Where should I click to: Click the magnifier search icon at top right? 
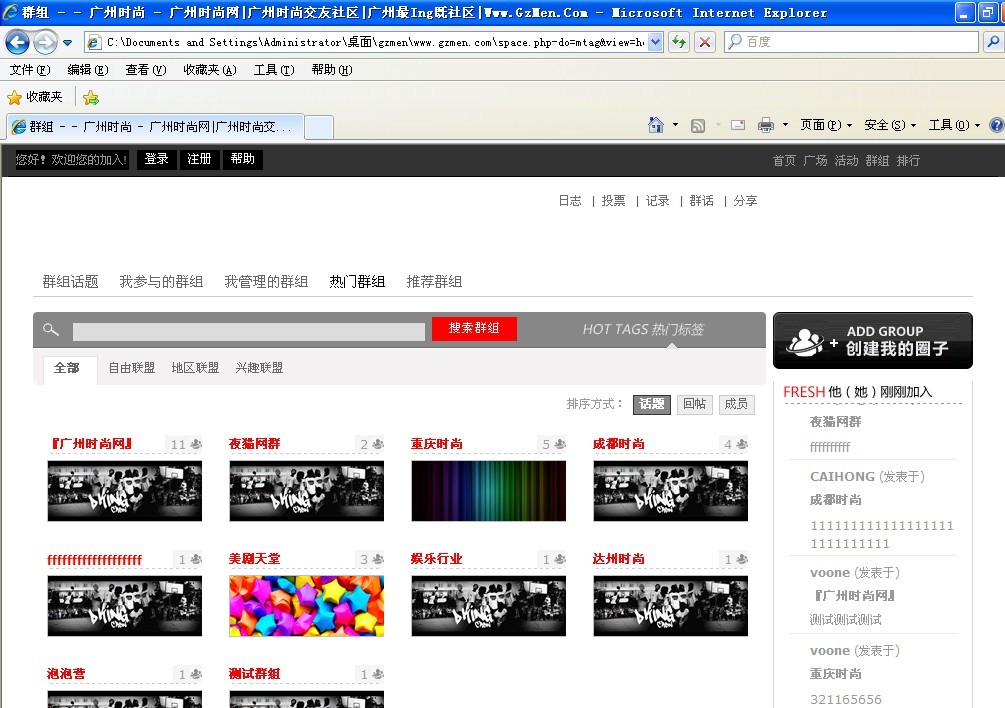(993, 42)
